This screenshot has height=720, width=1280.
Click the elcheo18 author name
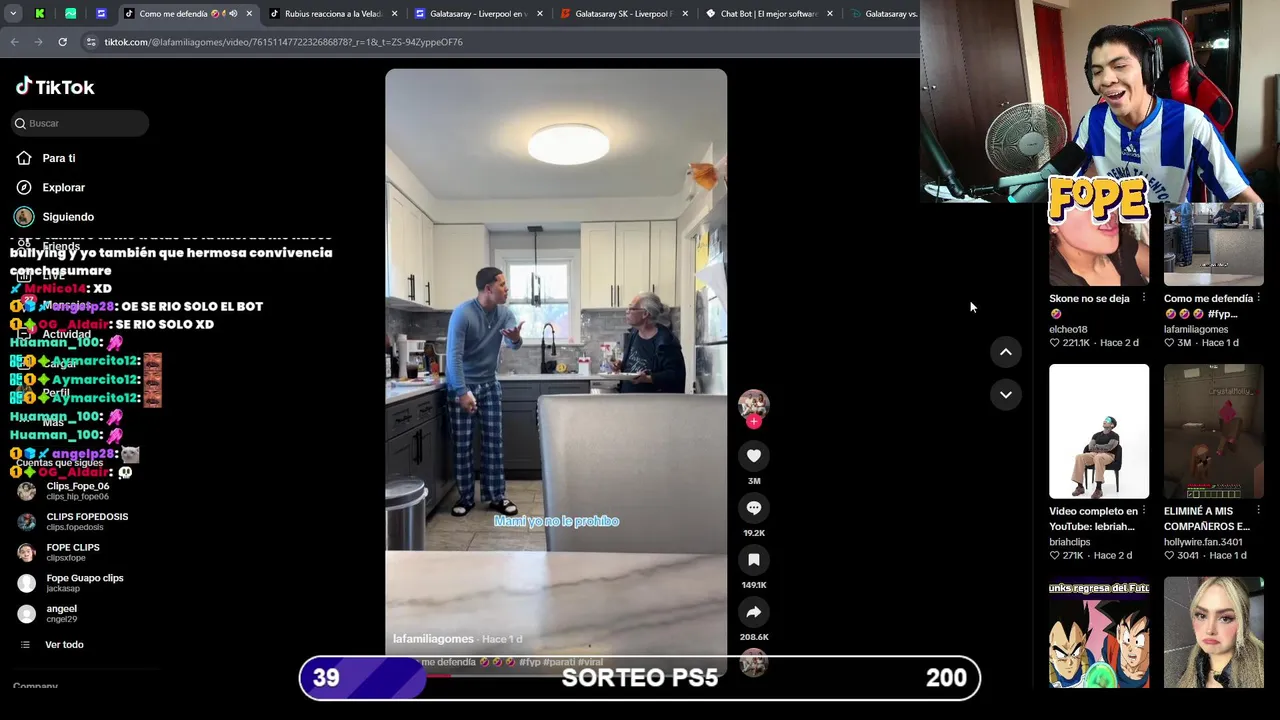point(1068,329)
